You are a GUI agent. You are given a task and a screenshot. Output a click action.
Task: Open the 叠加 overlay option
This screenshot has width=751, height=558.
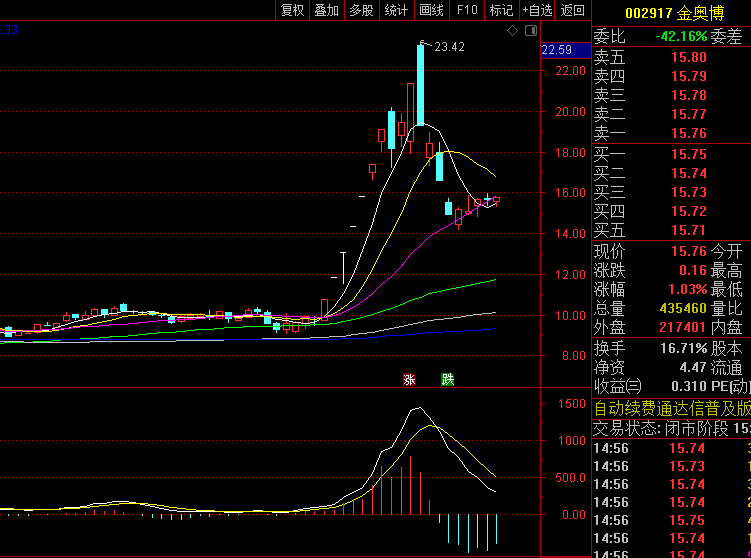point(327,11)
